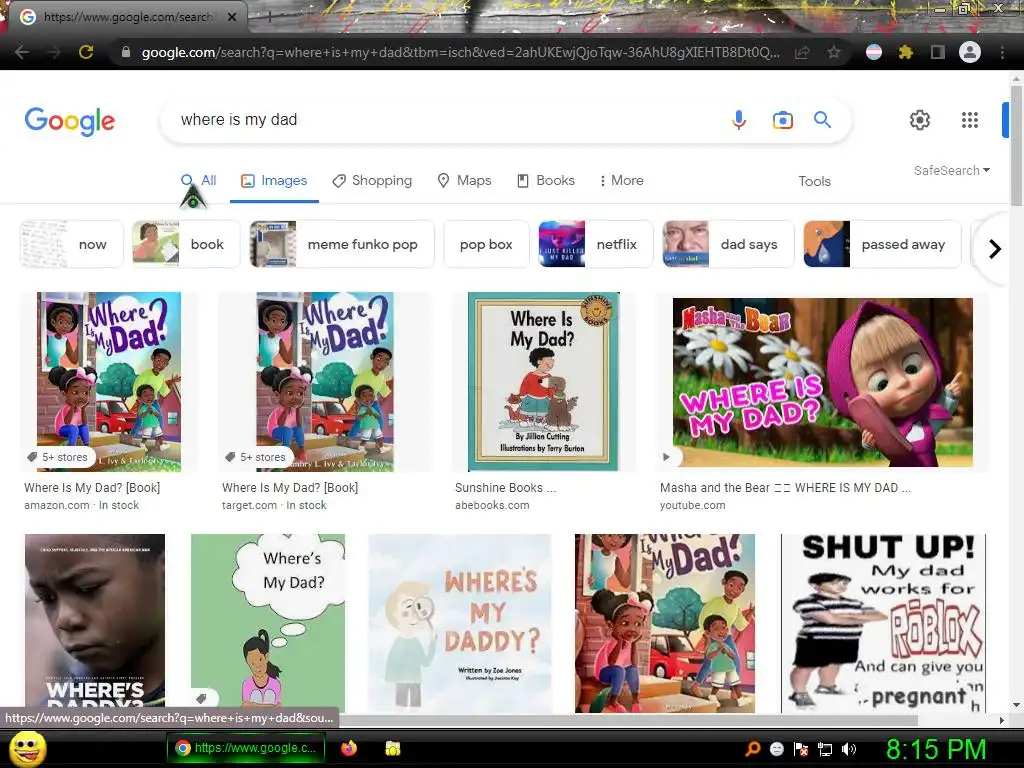Click the Chrome taskbar window button
Screen dimensions: 1024x768
pos(246,748)
